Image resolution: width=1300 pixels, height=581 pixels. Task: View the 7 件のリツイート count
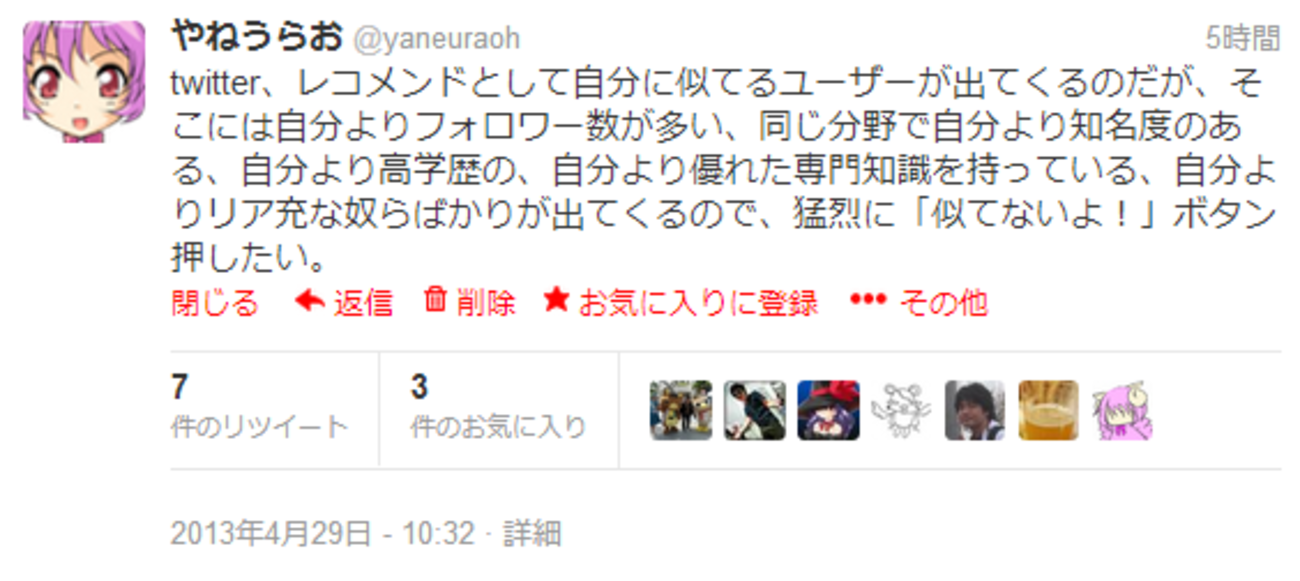click(260, 408)
